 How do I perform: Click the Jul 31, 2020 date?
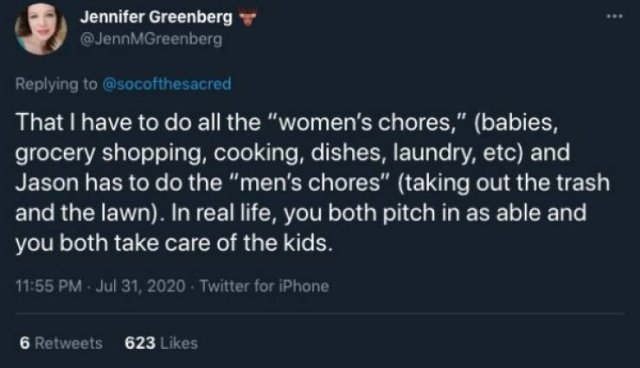[x=140, y=286]
